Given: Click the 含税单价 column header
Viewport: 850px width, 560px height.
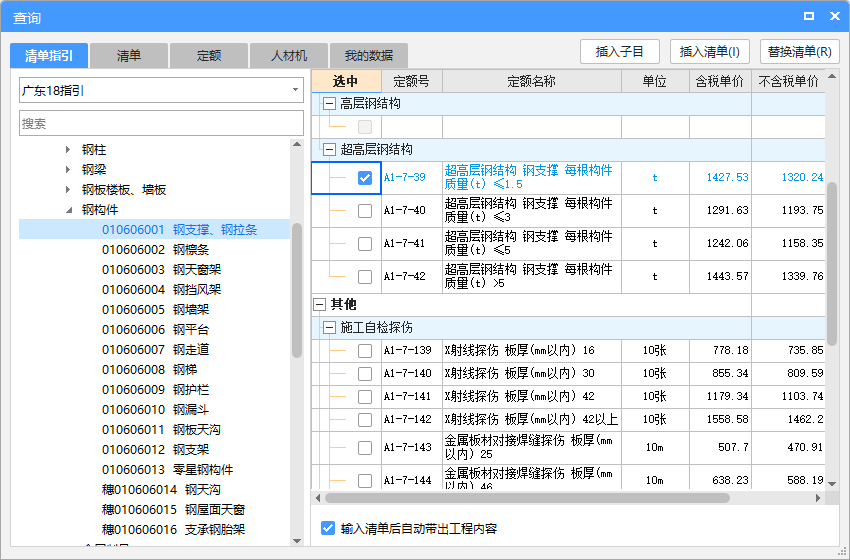Looking at the screenshot, I should pyautogui.click(x=720, y=81).
